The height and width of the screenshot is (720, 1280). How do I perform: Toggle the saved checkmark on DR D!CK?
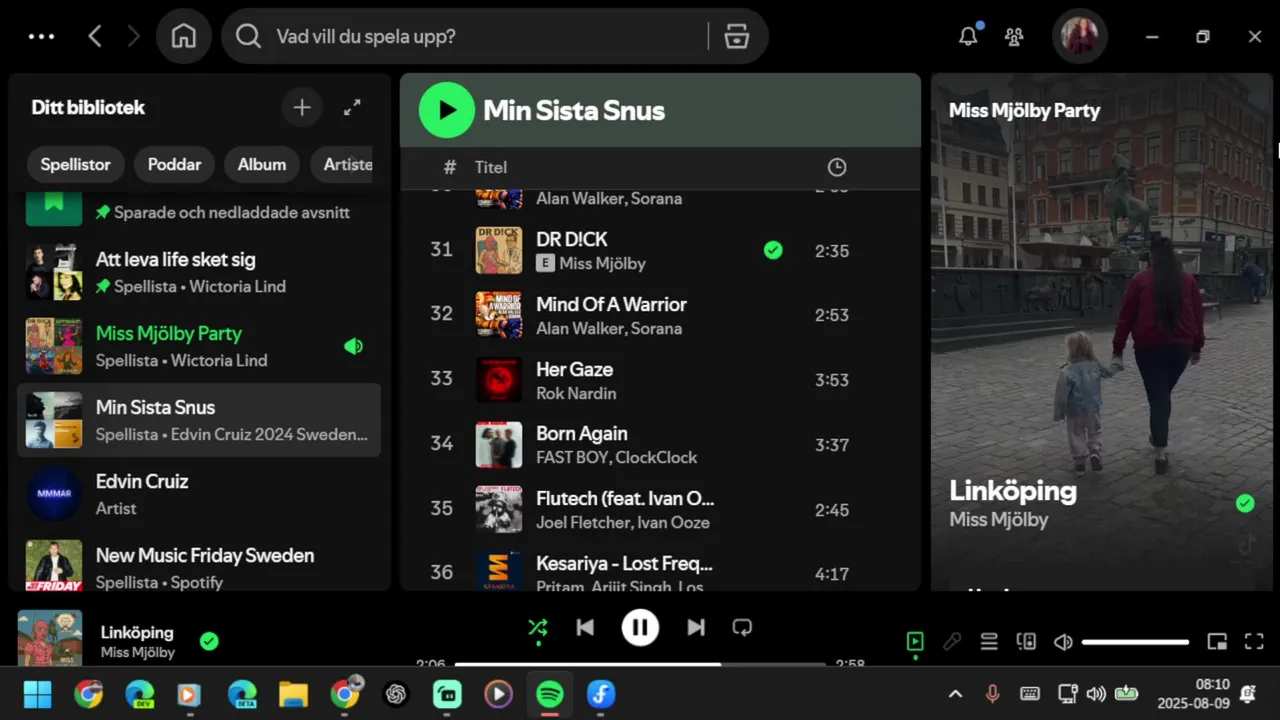tap(773, 250)
